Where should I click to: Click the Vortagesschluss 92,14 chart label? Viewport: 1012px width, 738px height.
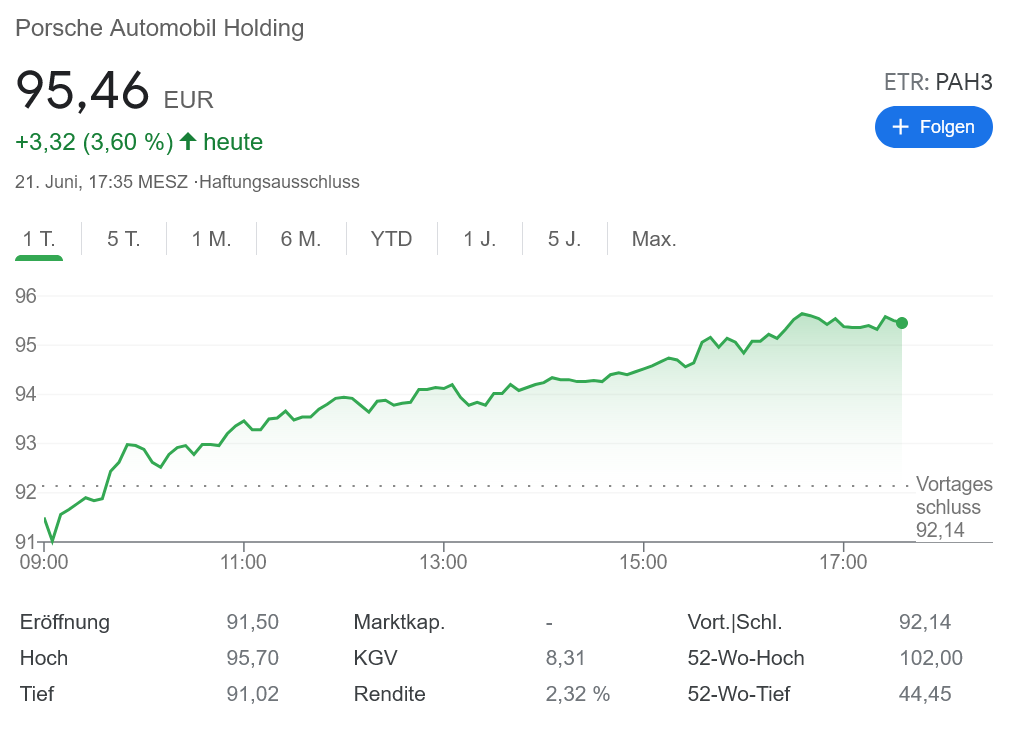pos(954,507)
